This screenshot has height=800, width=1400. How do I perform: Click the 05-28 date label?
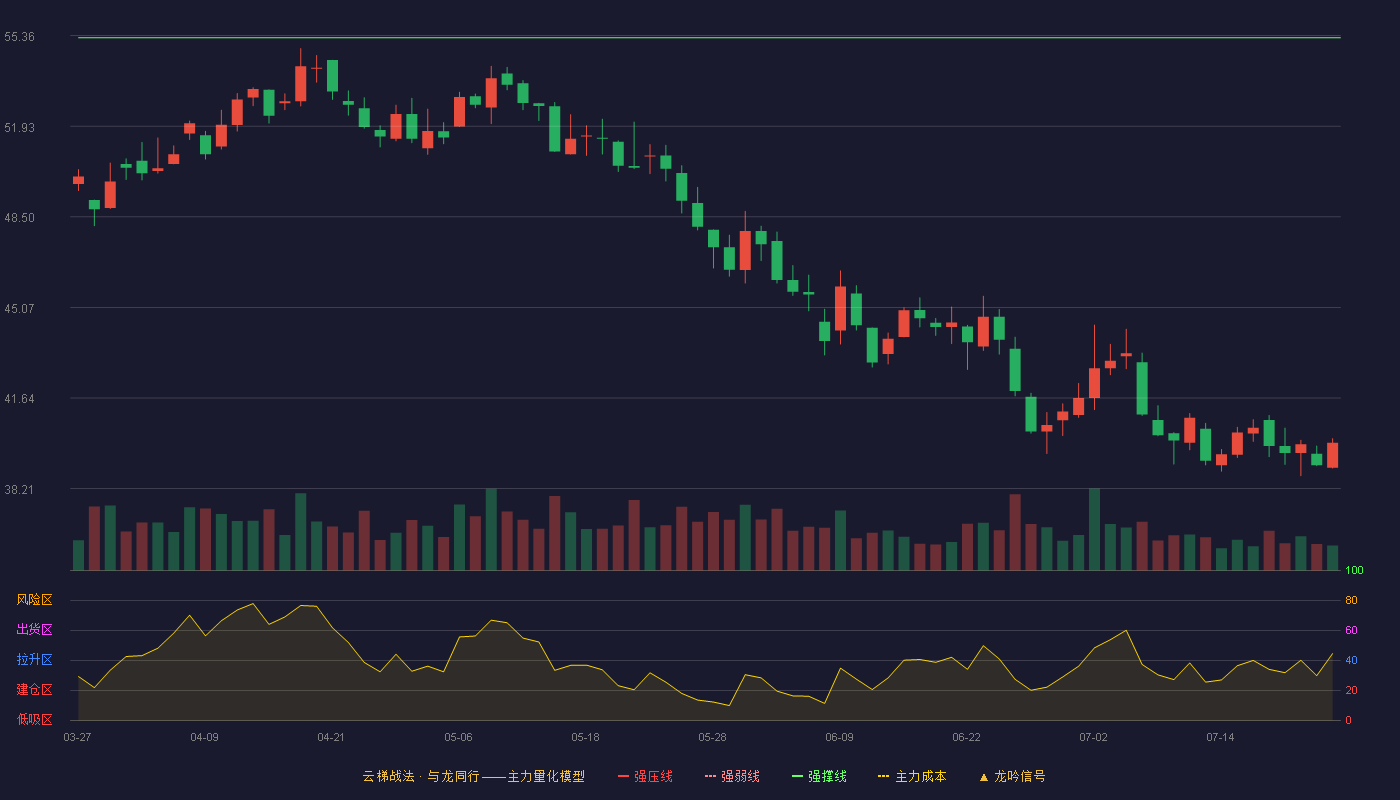click(x=712, y=737)
